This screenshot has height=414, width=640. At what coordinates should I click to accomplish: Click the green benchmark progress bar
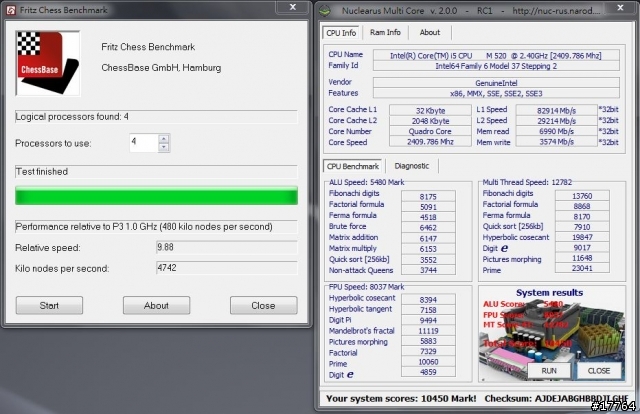(156, 196)
